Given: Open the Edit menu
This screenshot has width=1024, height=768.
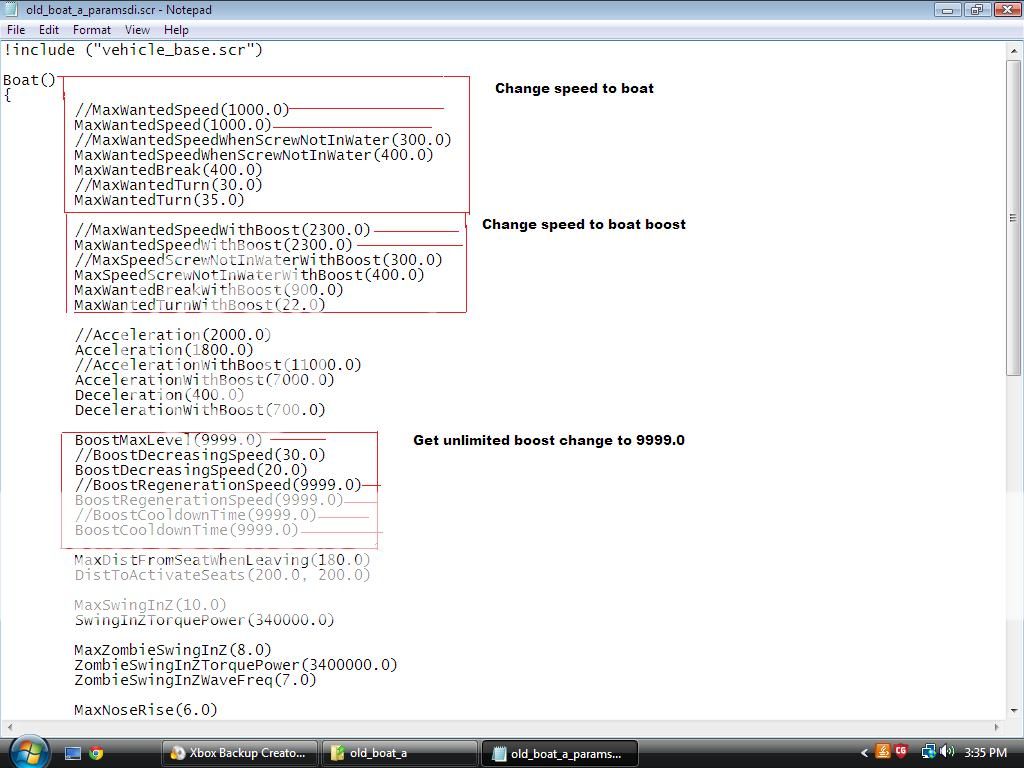Looking at the screenshot, I should (x=48, y=30).
